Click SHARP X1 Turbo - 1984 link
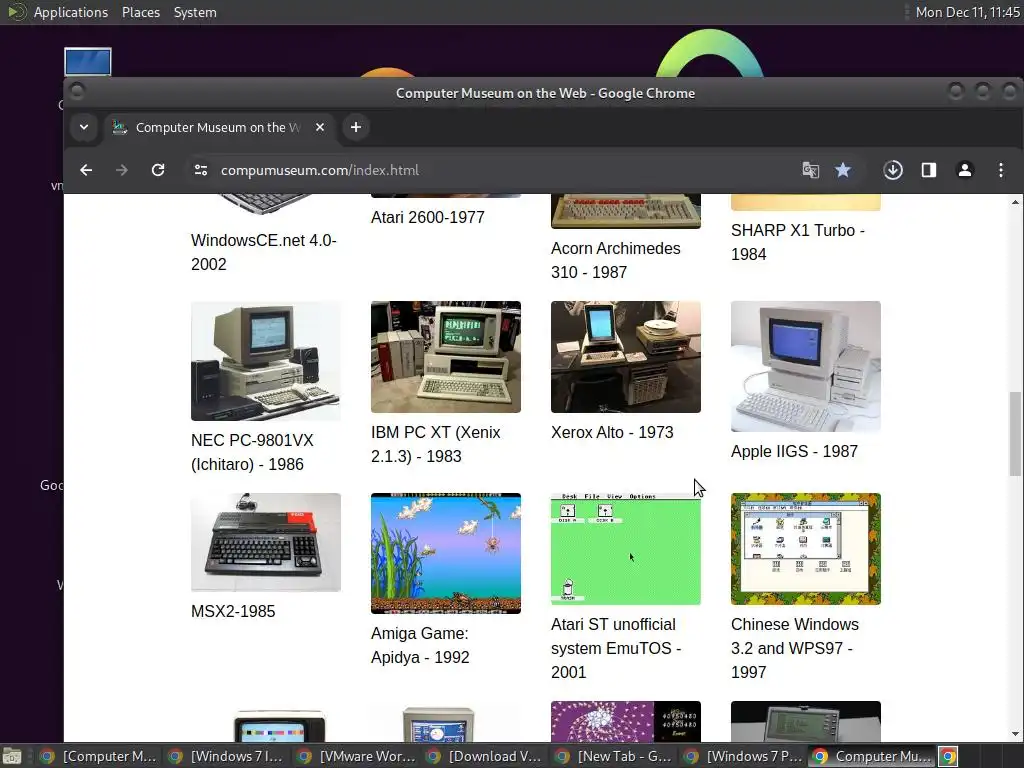 pyautogui.click(x=797, y=242)
